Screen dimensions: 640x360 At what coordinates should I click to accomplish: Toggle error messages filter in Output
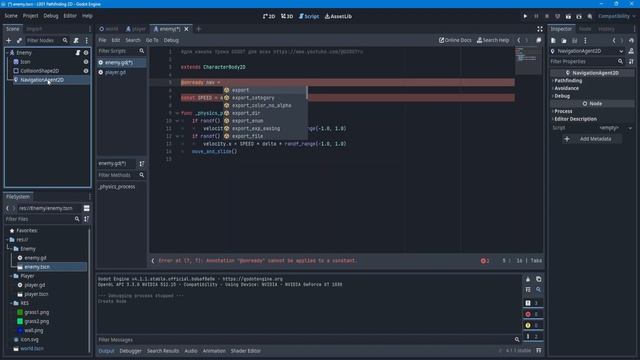(x=533, y=314)
